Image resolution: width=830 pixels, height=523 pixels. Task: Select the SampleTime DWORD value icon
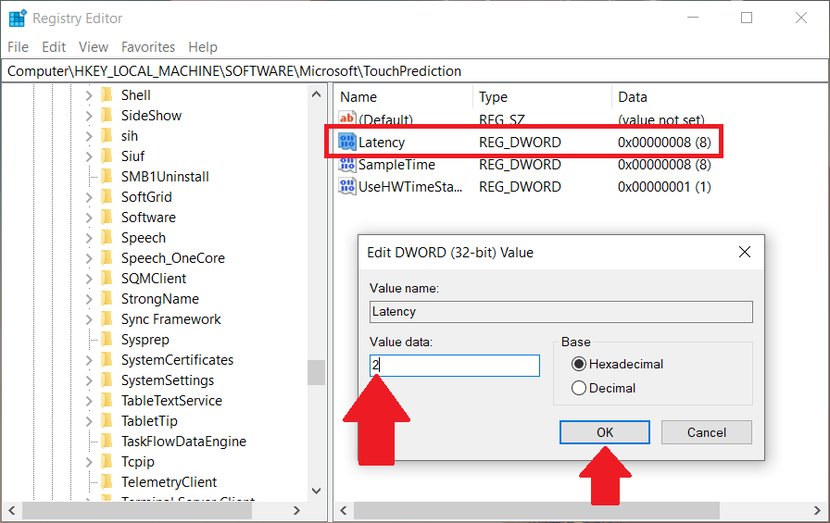tap(347, 165)
